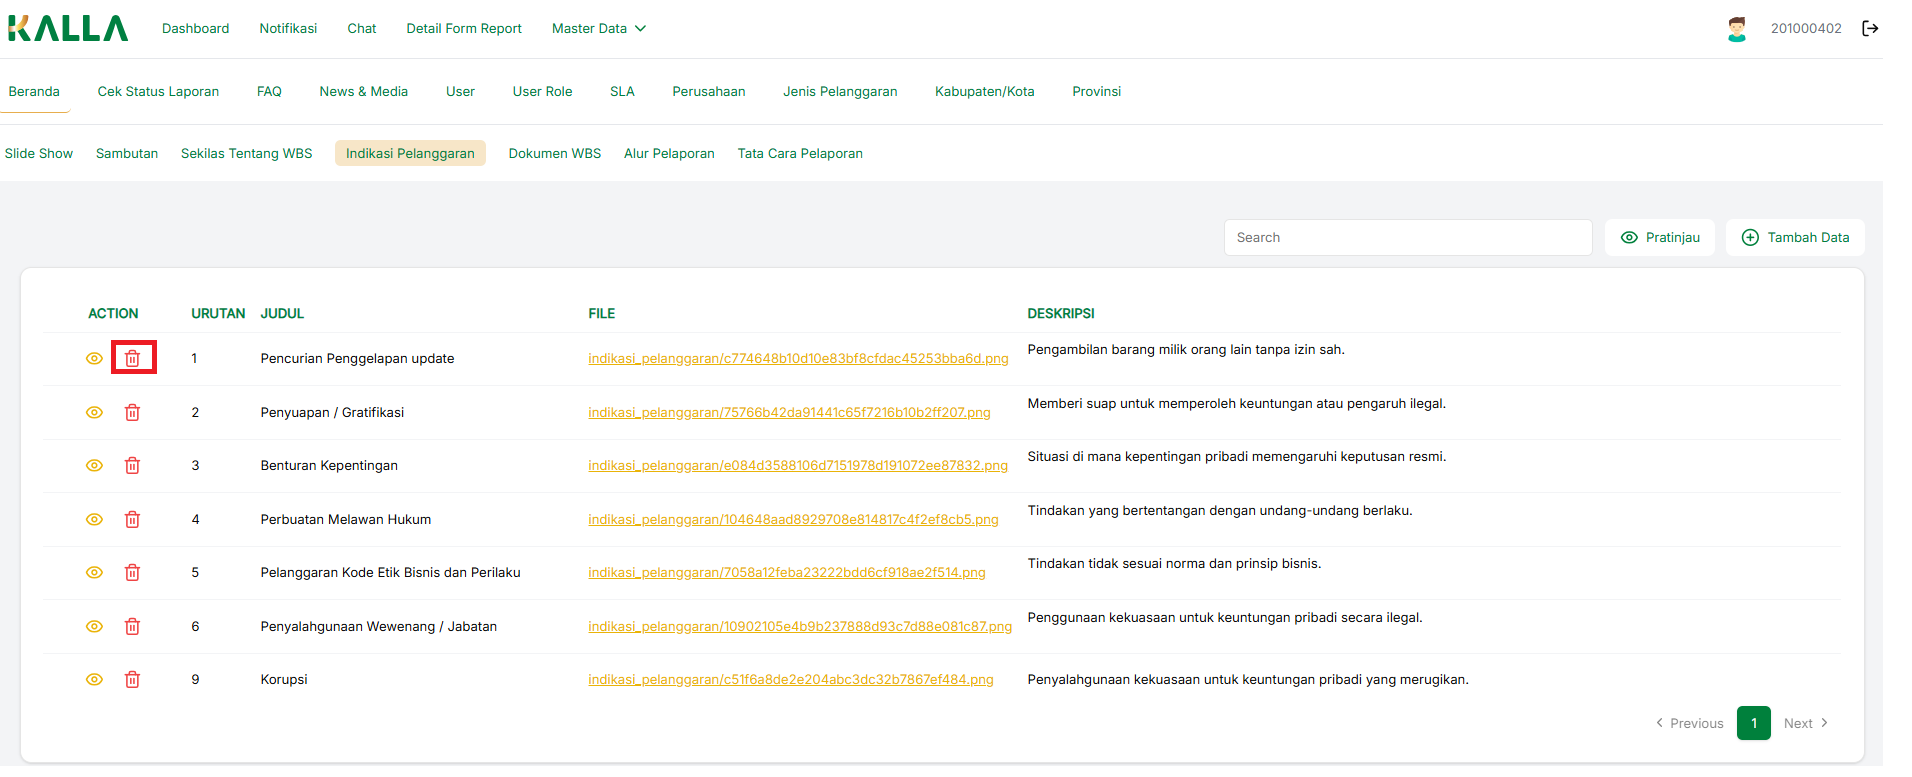
Task: Click the Tambah Data button
Action: coord(1795,237)
